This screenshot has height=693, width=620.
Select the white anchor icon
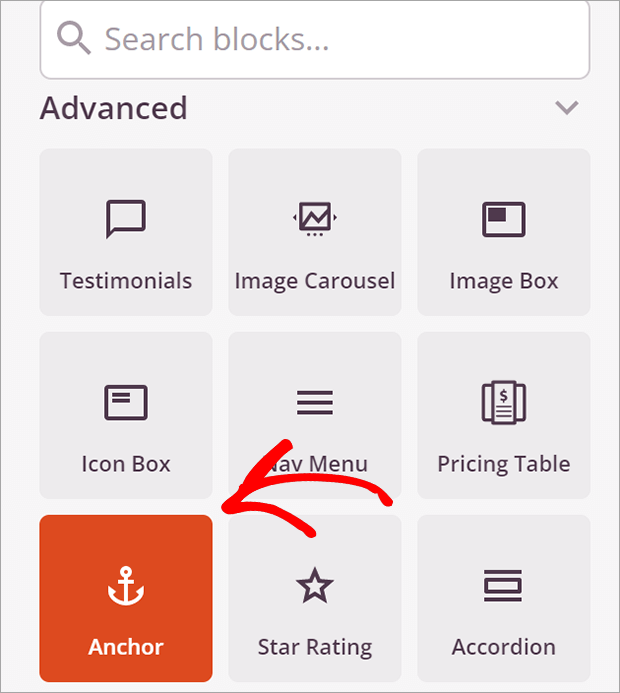click(x=126, y=586)
